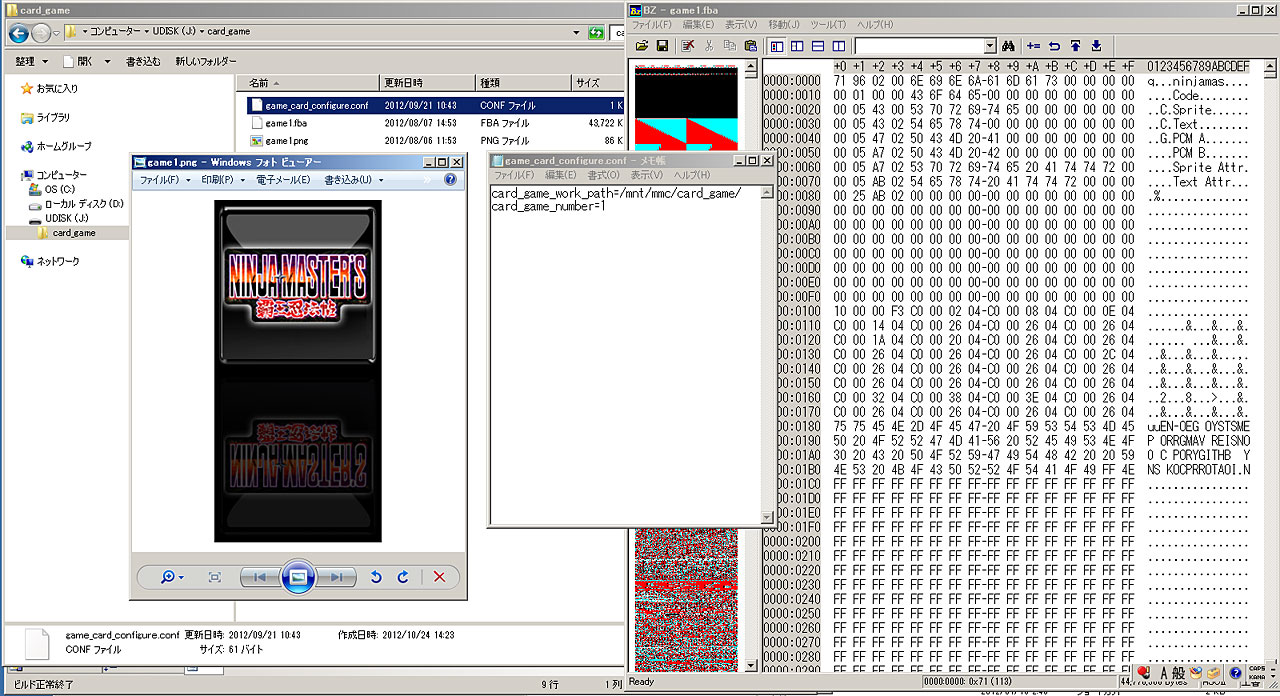The image size is (1280, 696).
Task: Click the Save floppy icon in BZ toolbar
Action: [x=661, y=46]
